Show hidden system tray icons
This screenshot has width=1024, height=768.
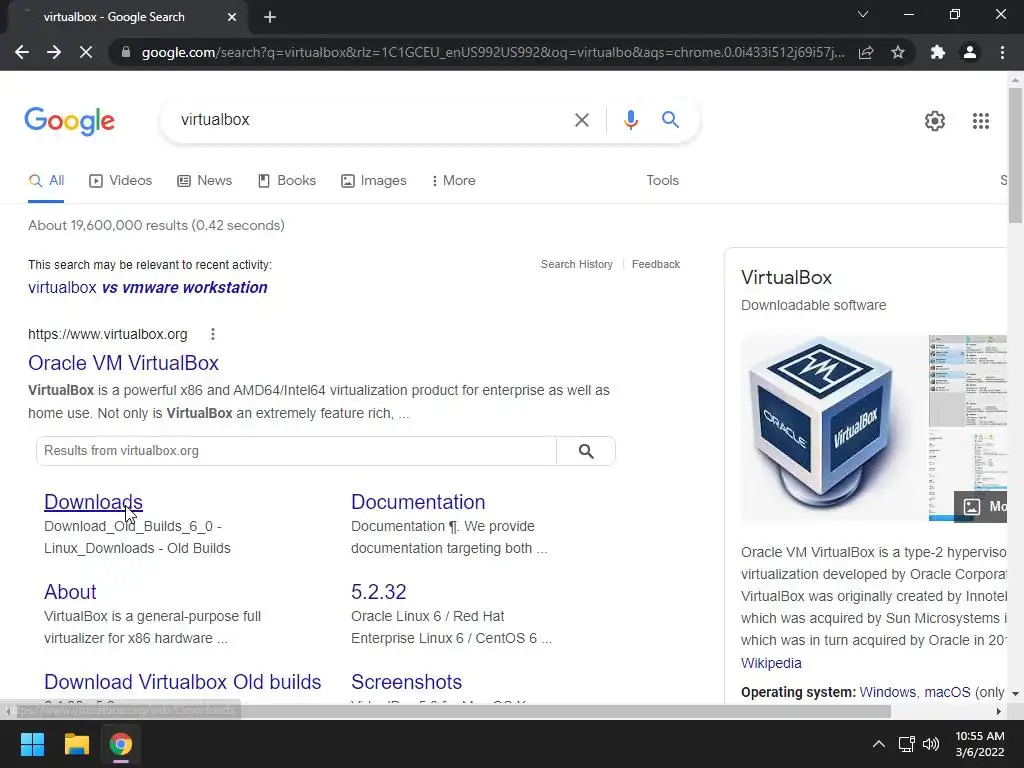point(878,744)
